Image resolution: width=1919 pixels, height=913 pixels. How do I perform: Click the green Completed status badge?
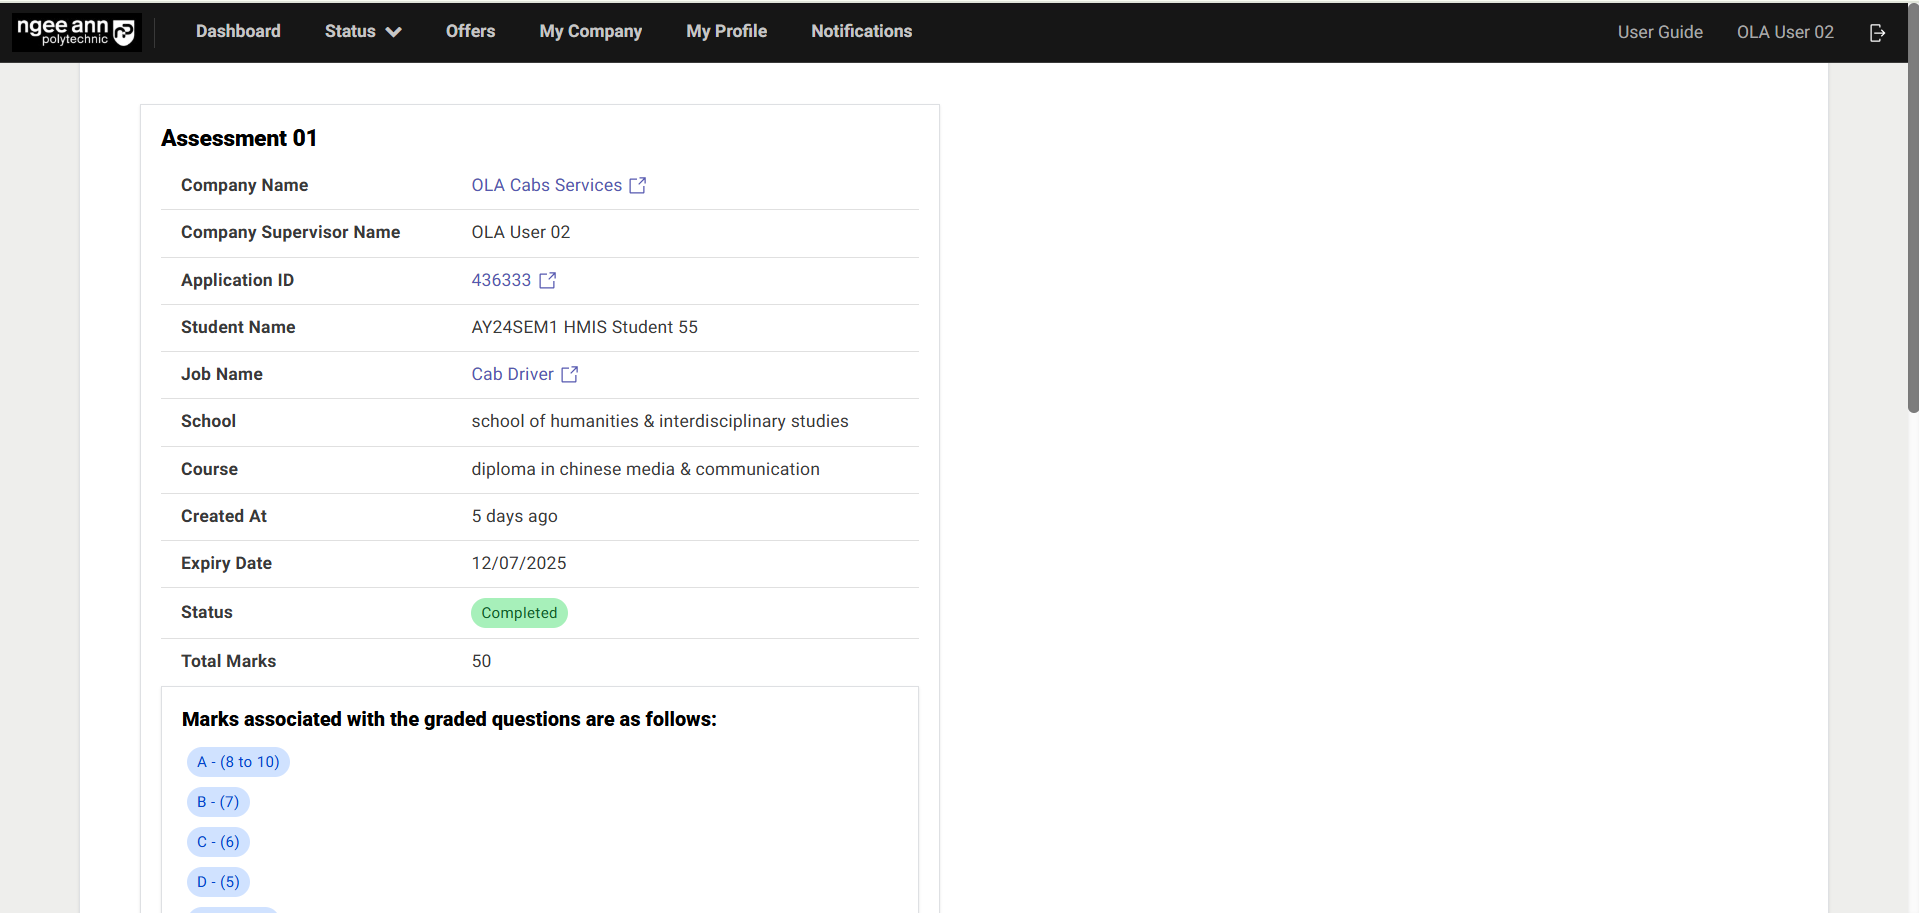518,612
